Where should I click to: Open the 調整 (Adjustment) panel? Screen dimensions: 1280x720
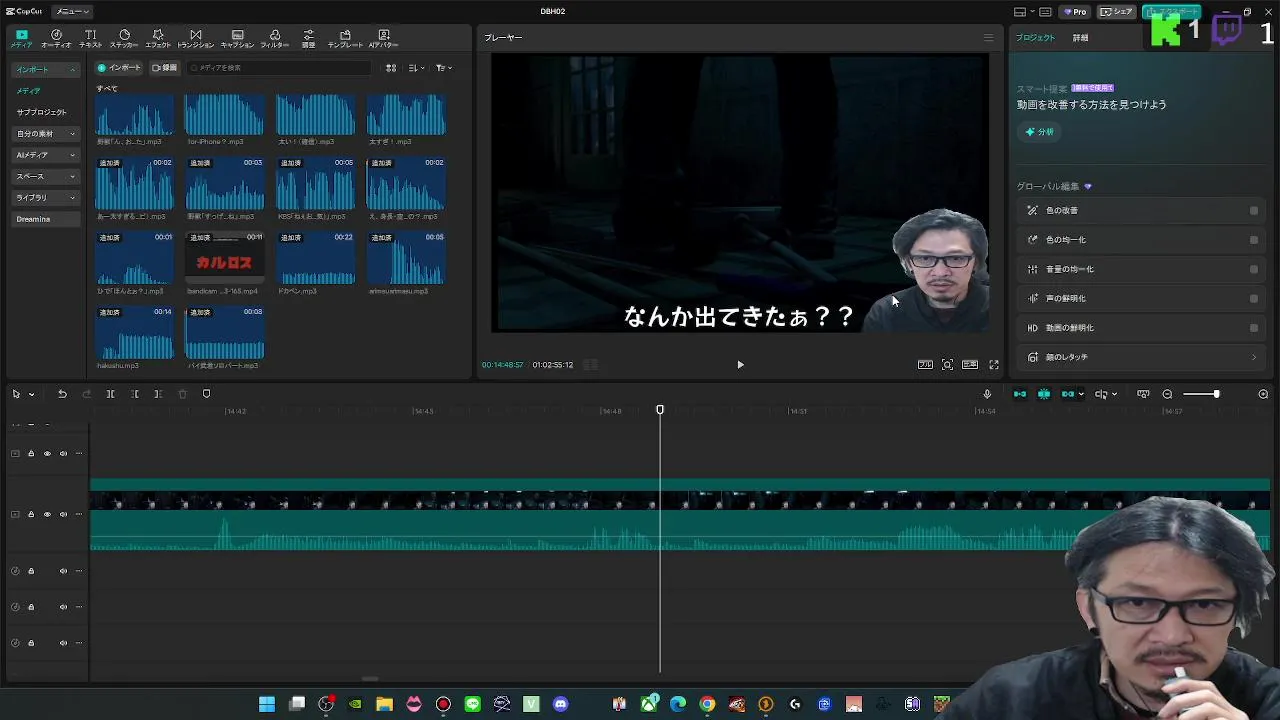coord(308,39)
